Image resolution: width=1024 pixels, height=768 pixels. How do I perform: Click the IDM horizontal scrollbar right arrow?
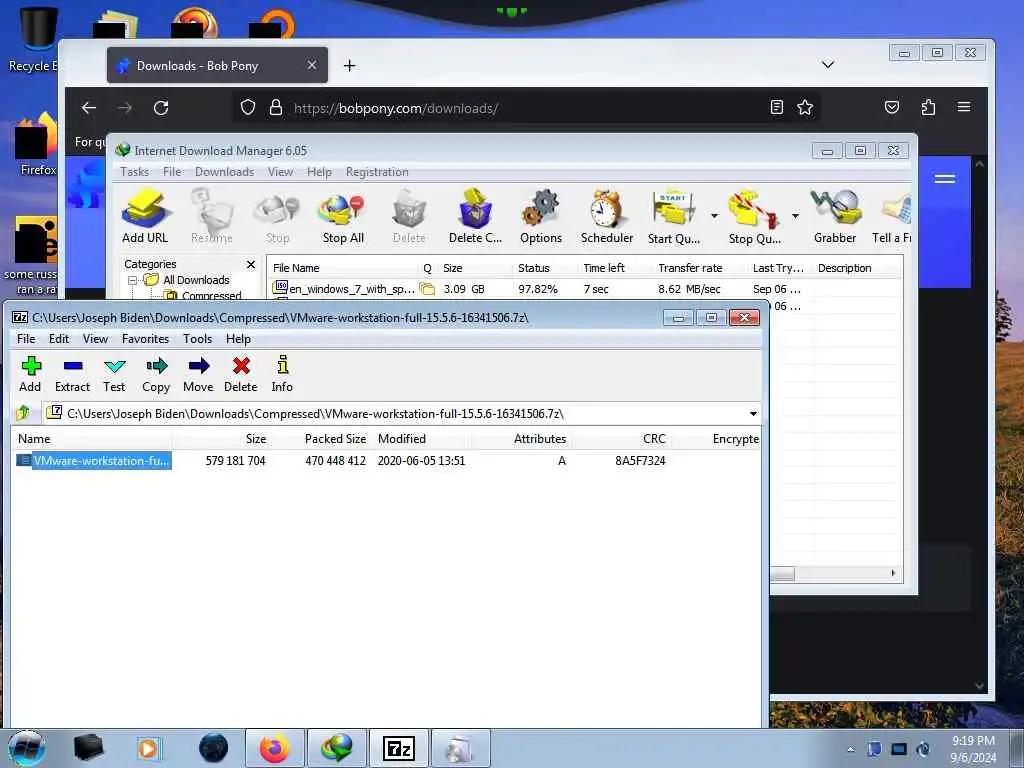(893, 573)
